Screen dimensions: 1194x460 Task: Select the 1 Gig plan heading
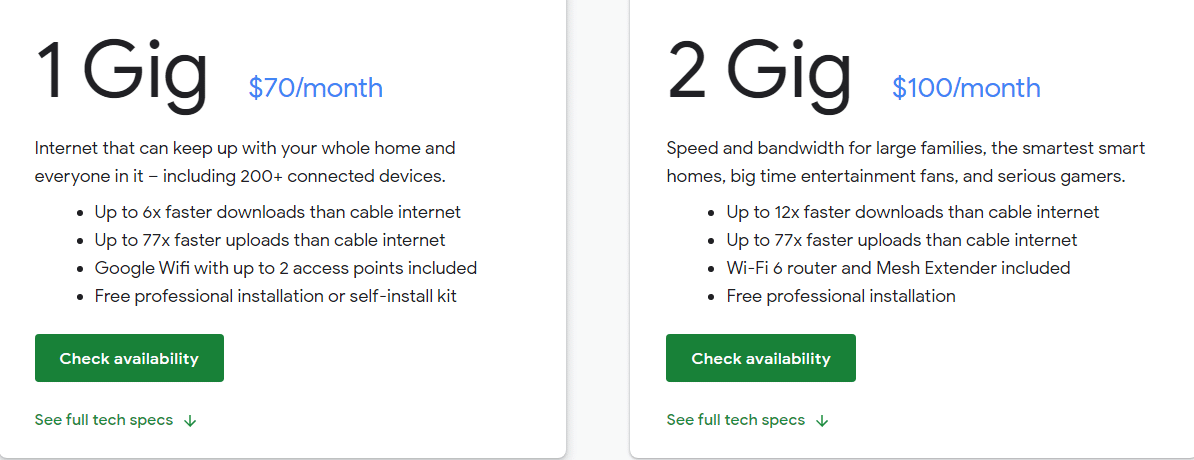(122, 72)
